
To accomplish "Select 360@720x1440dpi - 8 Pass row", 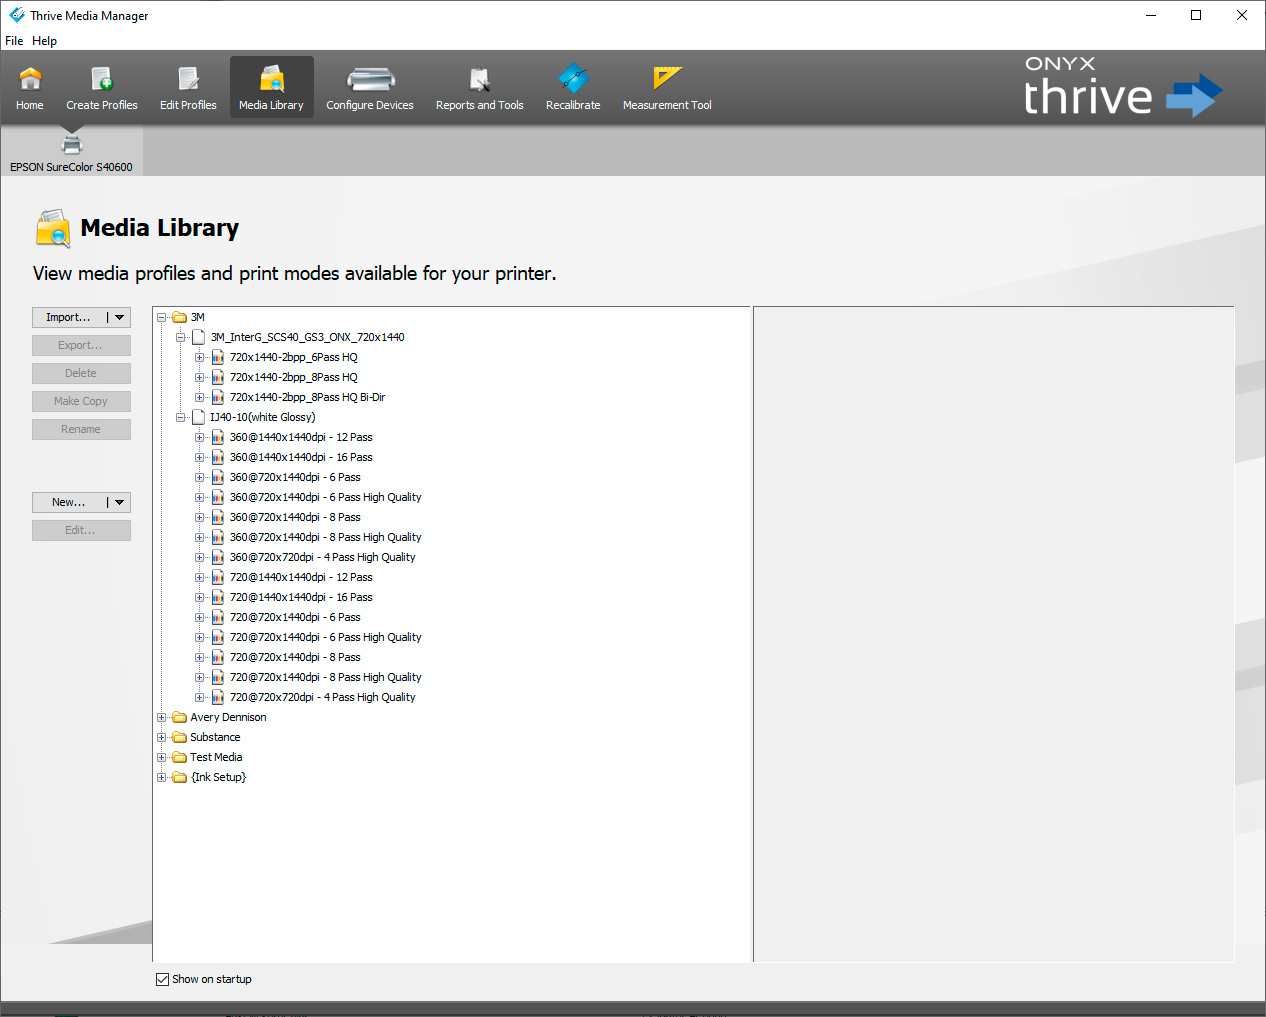I will pos(295,517).
